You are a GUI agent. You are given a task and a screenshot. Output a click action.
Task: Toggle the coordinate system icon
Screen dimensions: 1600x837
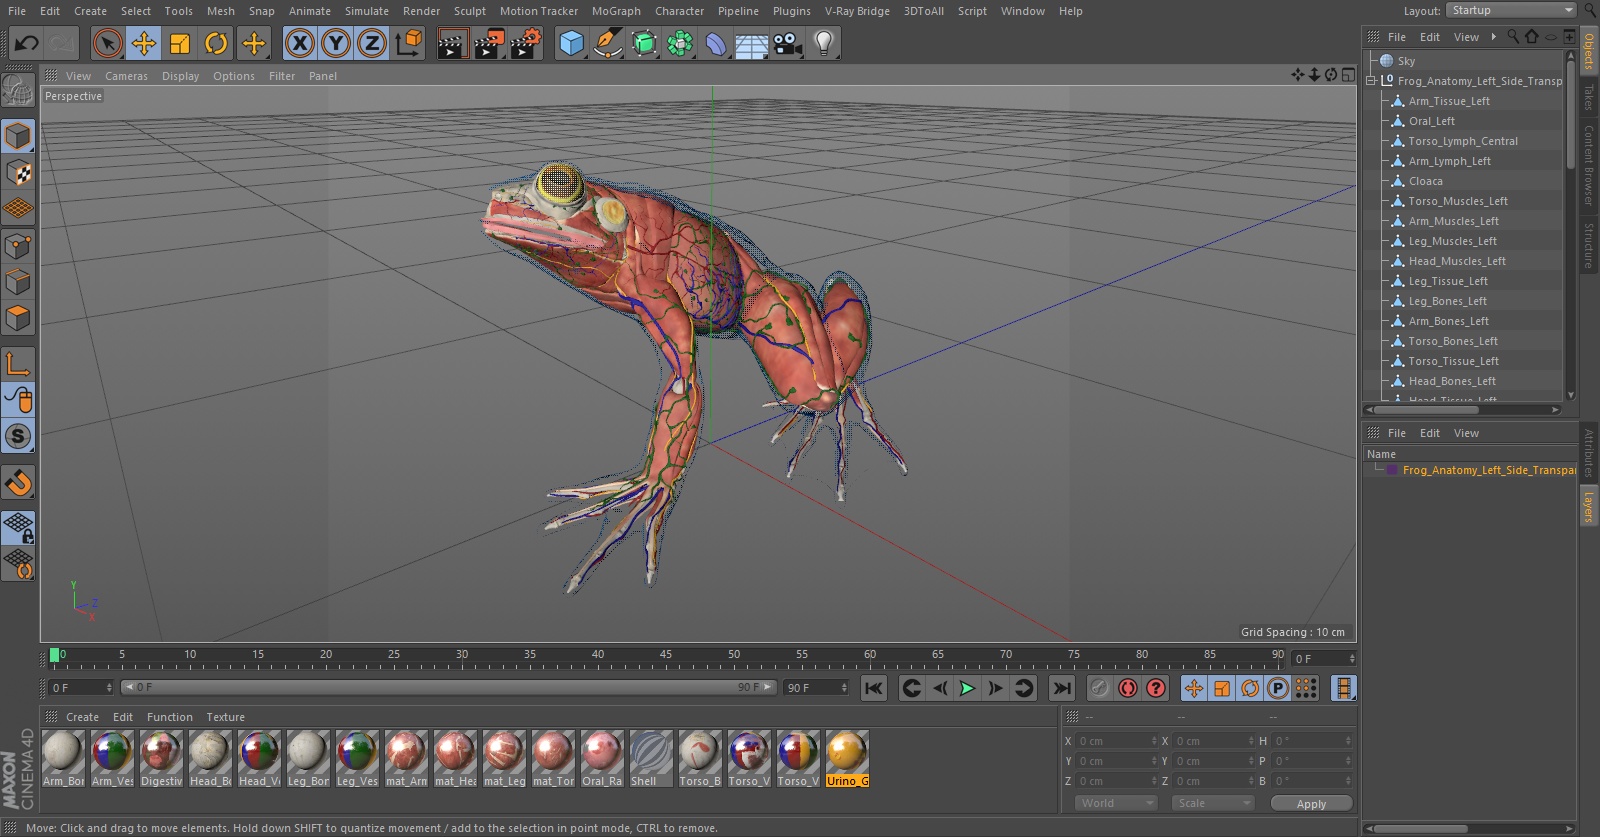click(409, 43)
